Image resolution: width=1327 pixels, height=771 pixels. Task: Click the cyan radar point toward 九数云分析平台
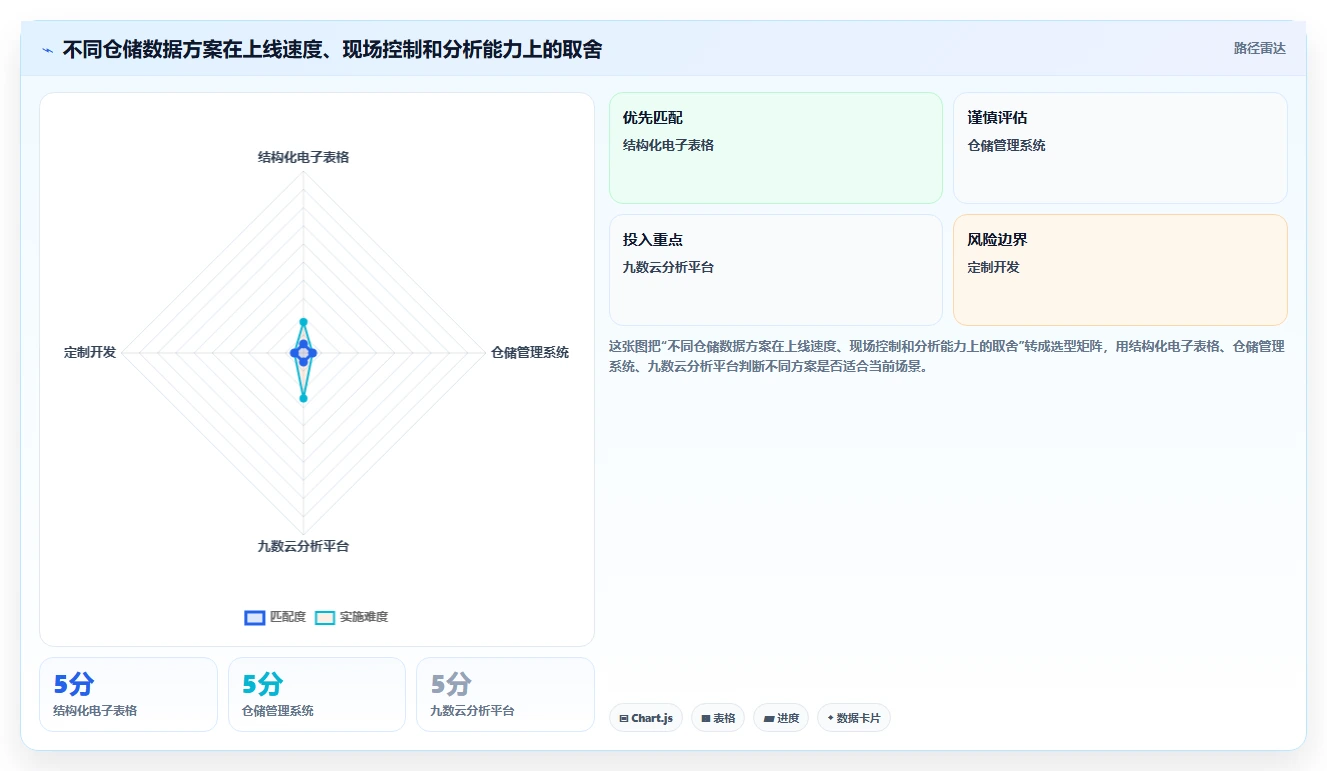[x=303, y=398]
